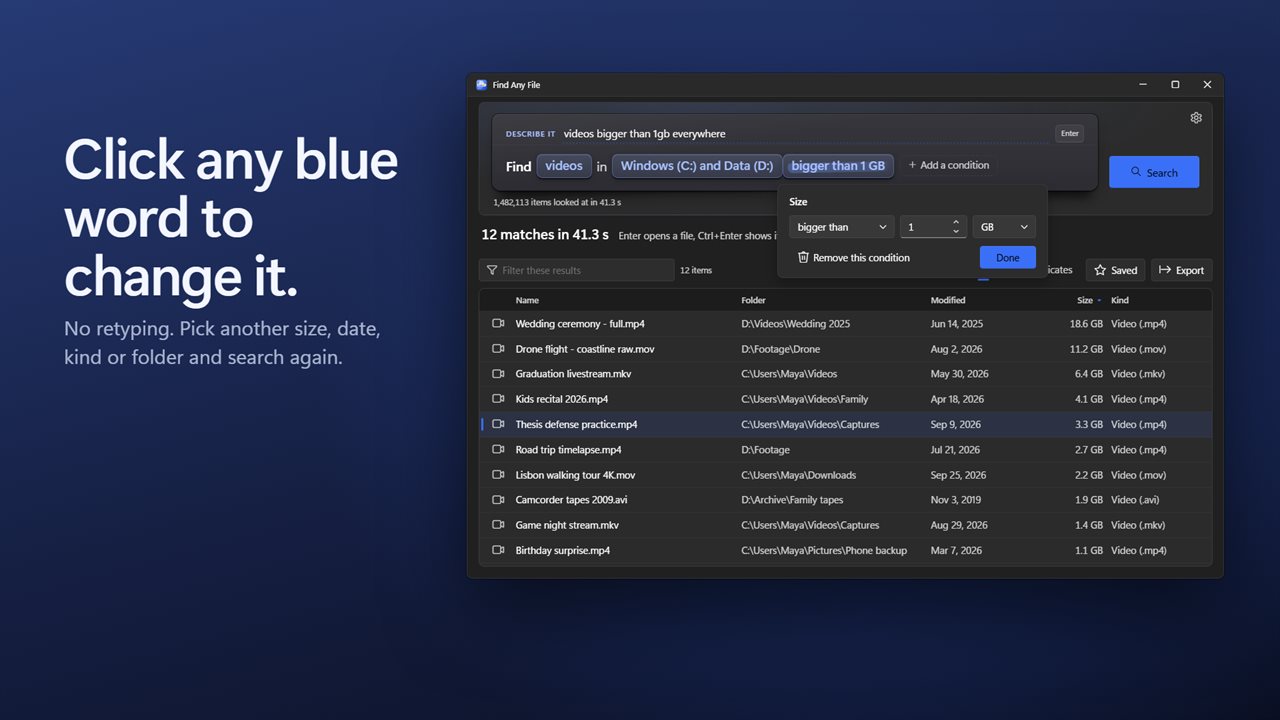Sort results by the Name column header
This screenshot has width=1280, height=720.
527,300
